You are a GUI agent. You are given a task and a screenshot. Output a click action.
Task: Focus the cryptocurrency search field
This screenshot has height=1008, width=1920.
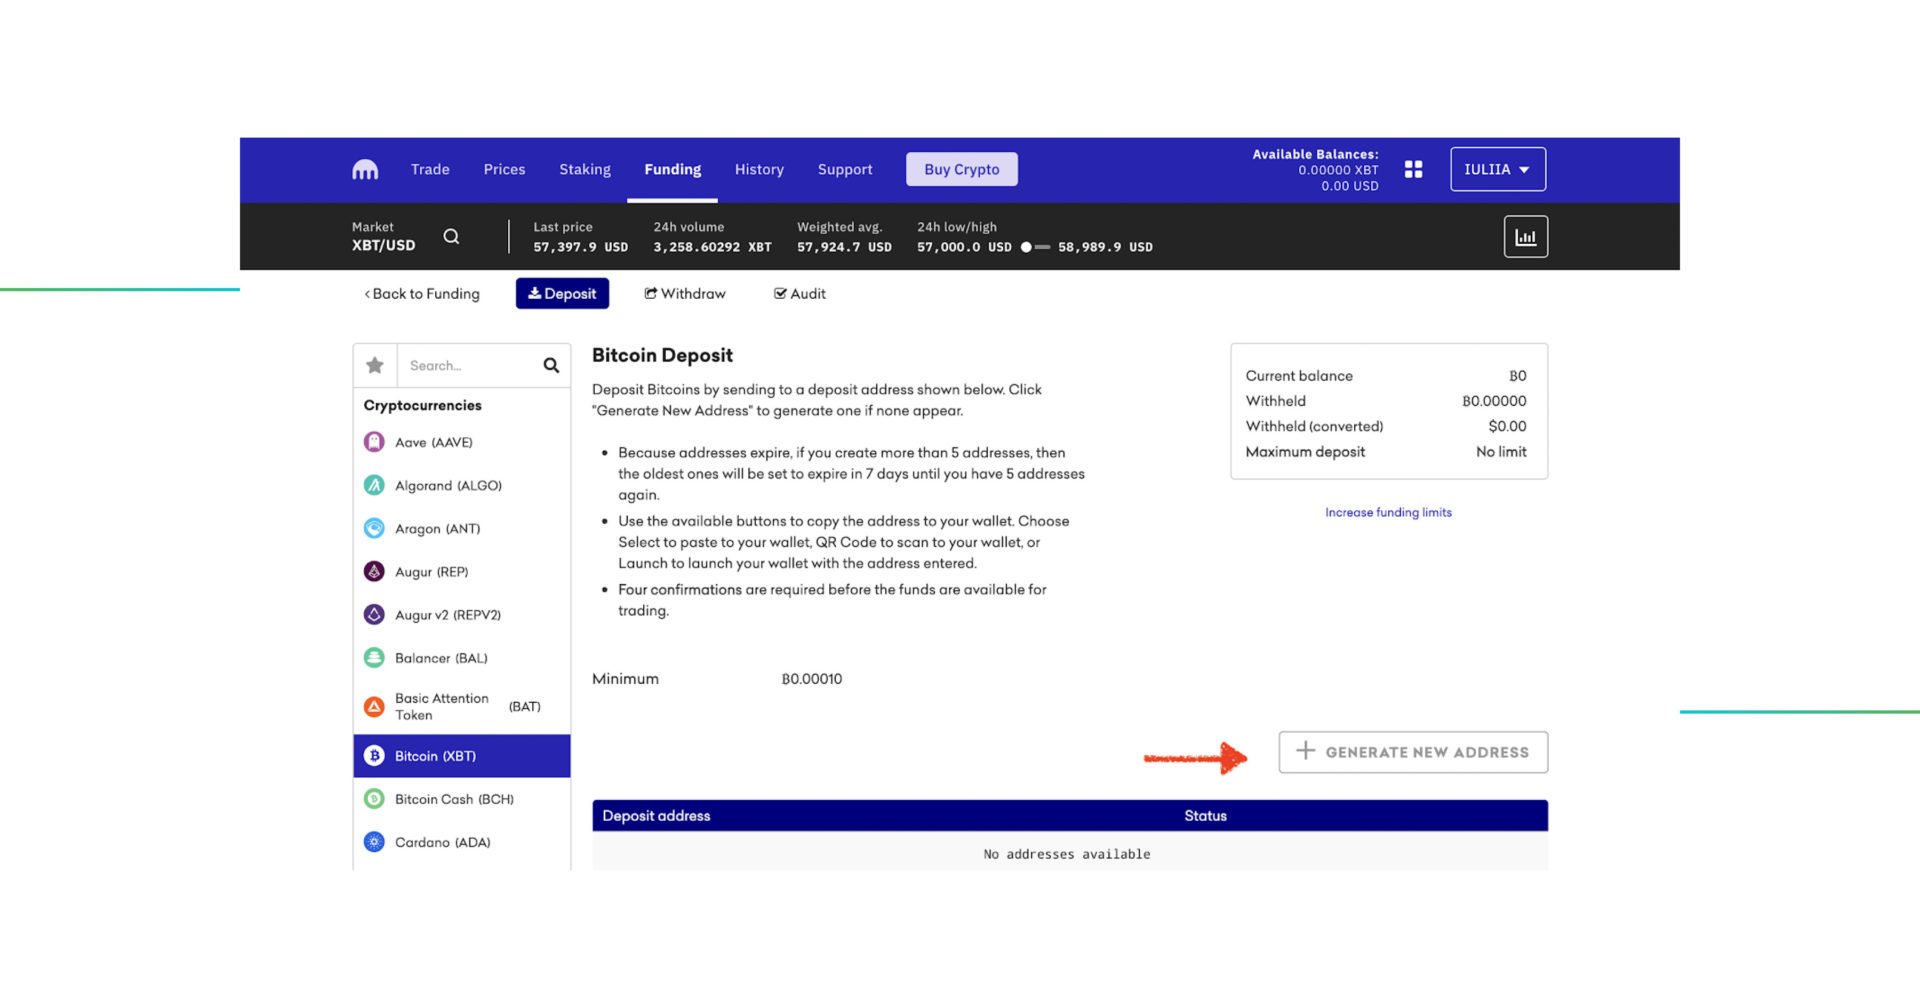[x=468, y=366]
